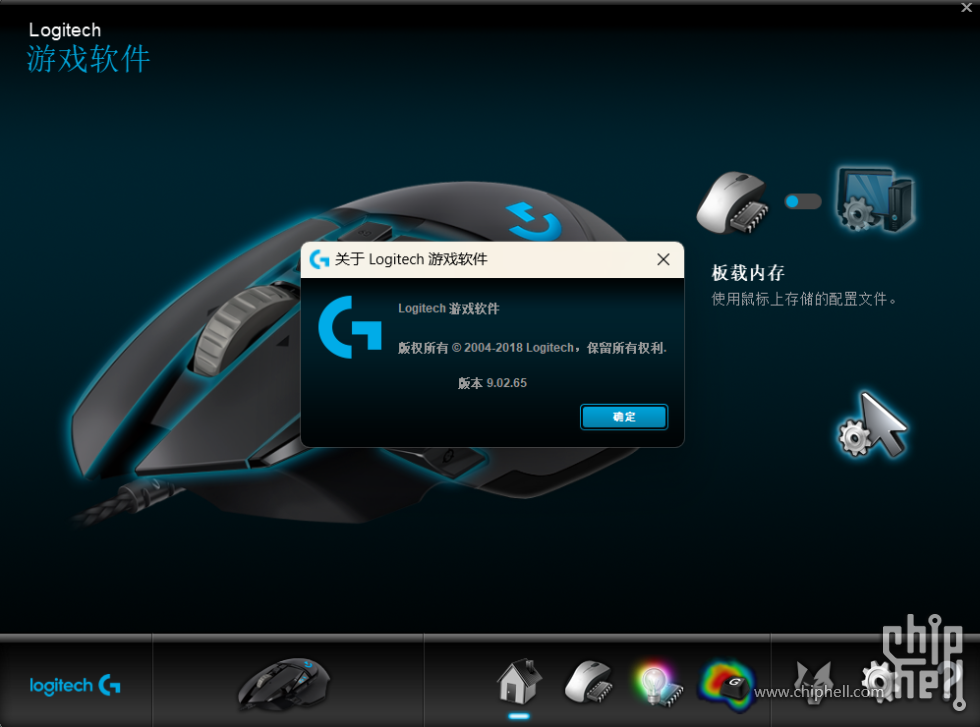
Task: Open onboard memory mouse-chip icon in bottom bar
Action: [589, 682]
